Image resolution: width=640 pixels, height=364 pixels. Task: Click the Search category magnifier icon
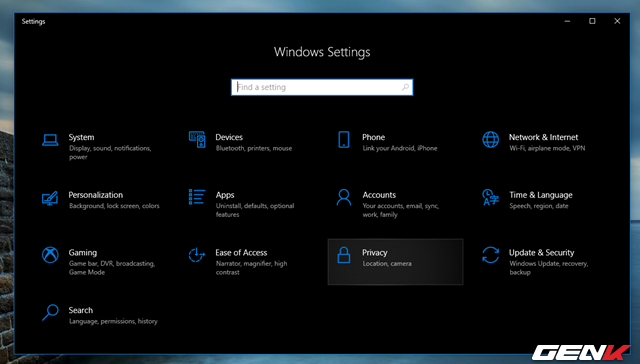click(x=50, y=313)
